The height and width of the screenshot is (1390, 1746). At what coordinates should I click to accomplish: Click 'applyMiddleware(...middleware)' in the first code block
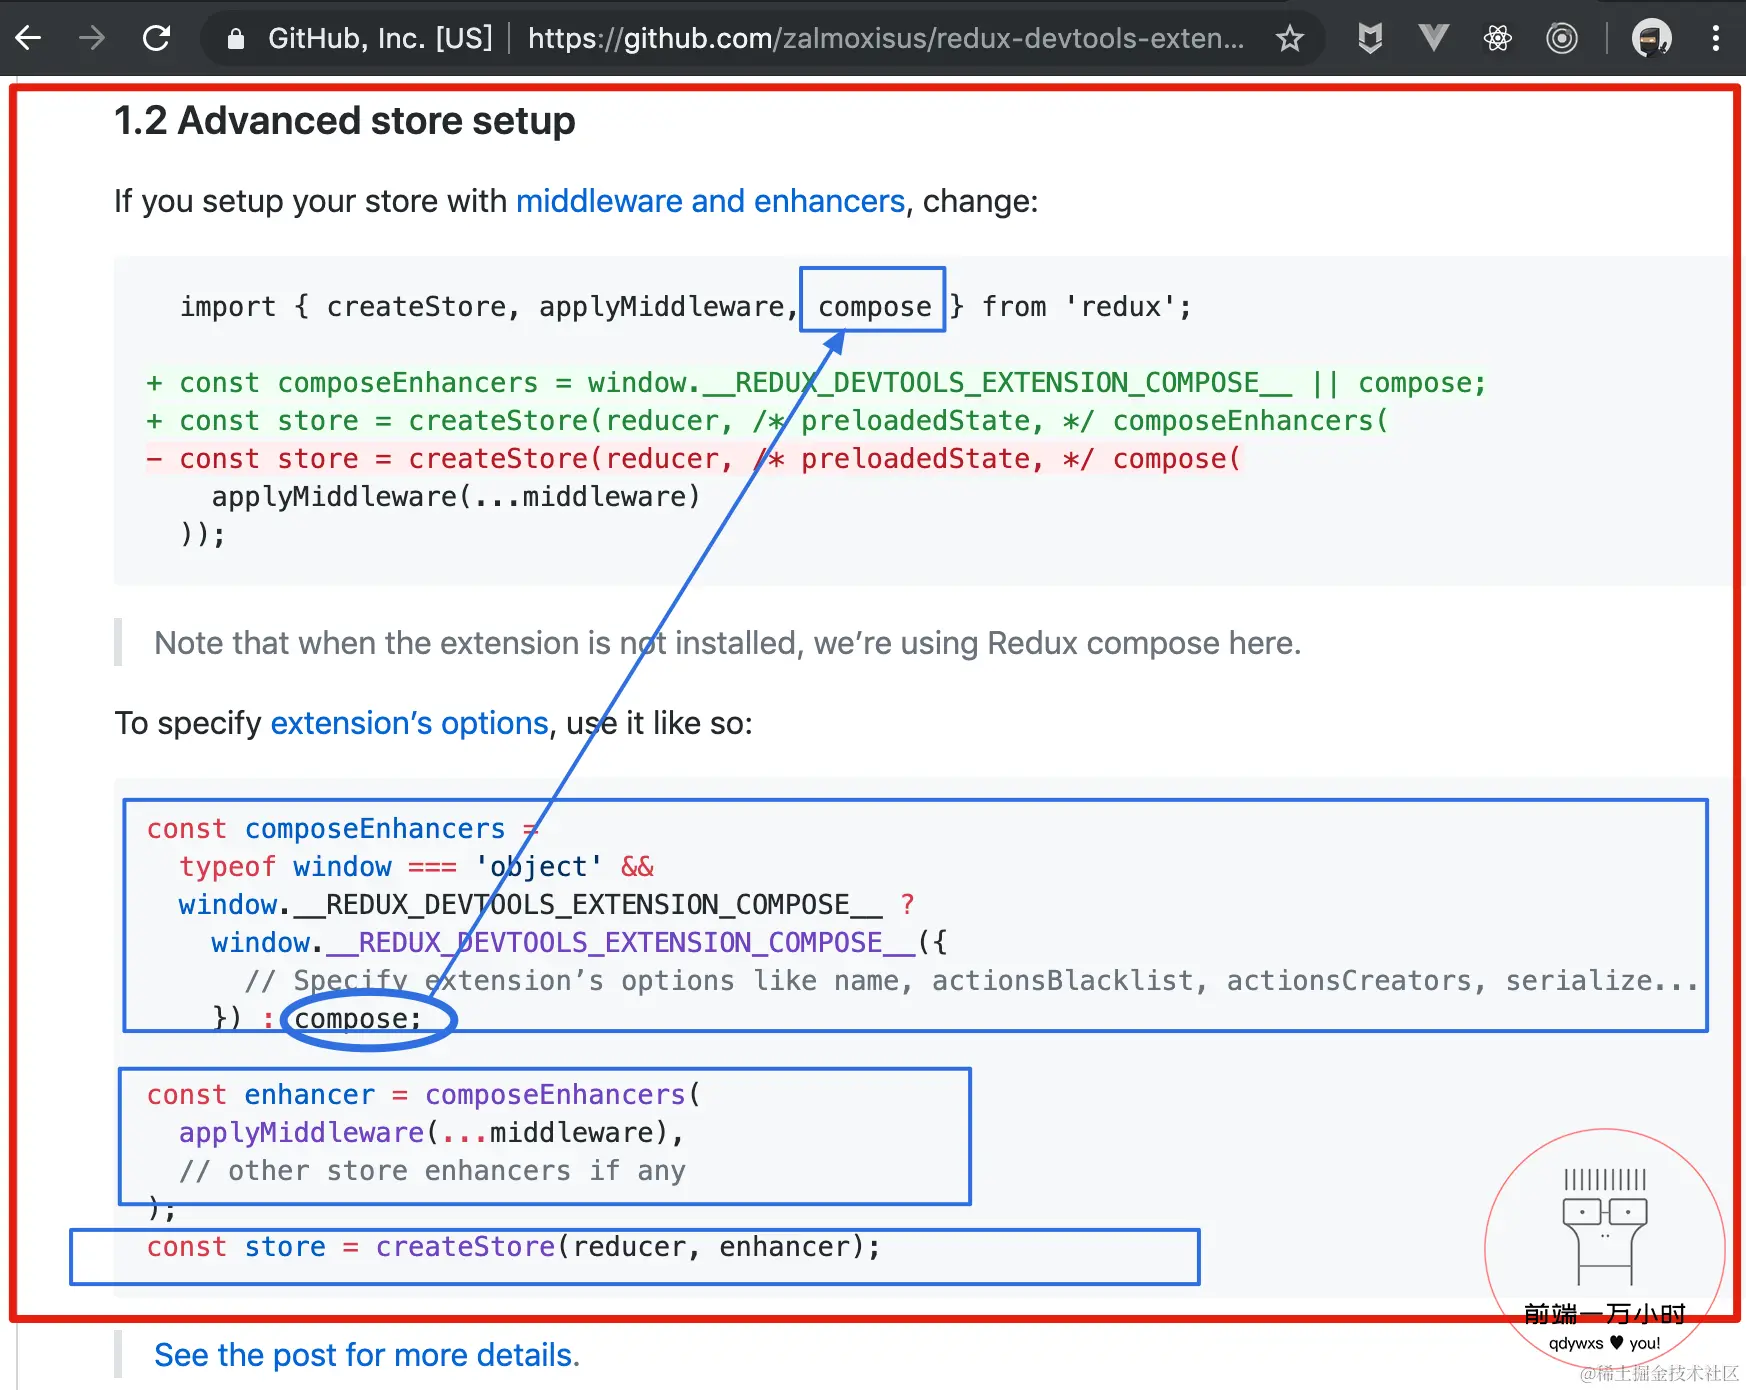coord(456,497)
